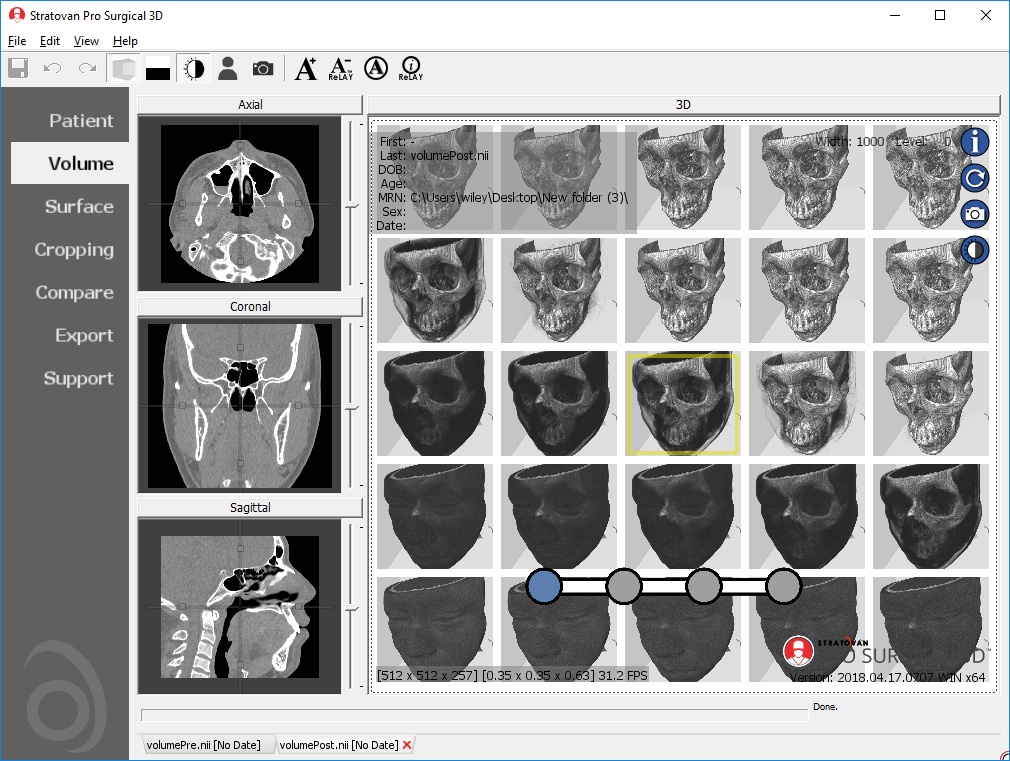Viewport: 1010px width, 761px height.
Task: Click the blue contrast icon in 3D view
Action: (975, 250)
